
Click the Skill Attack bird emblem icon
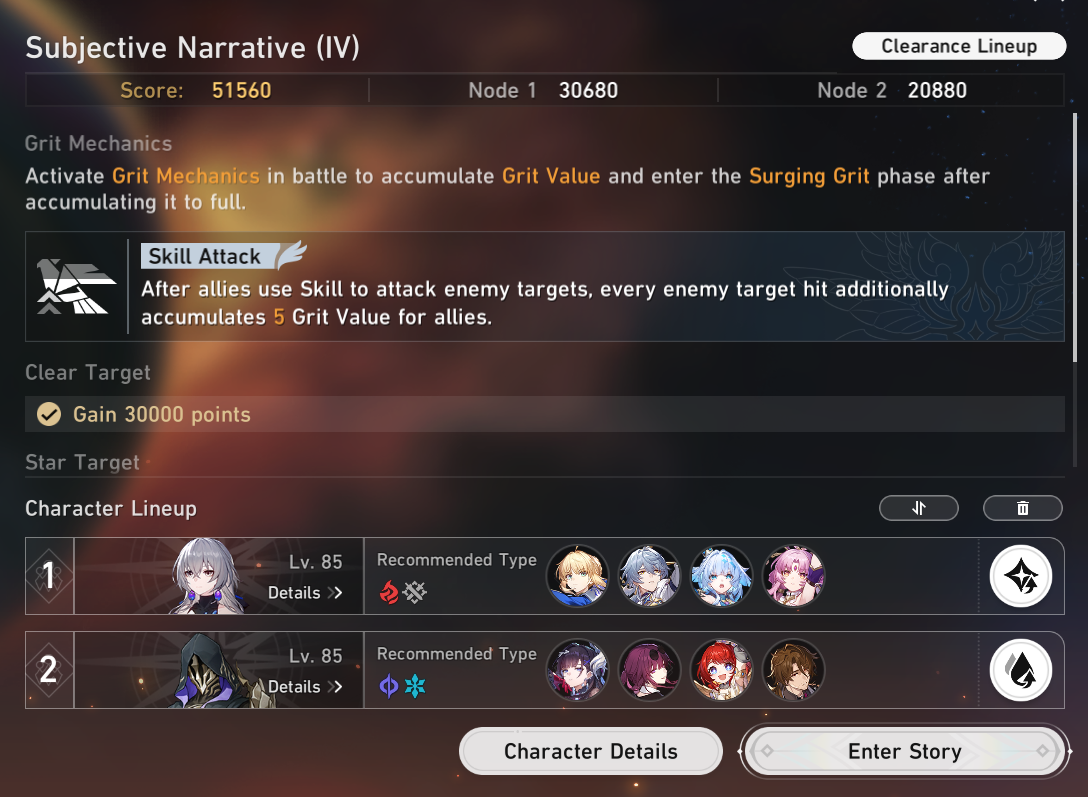tap(76, 286)
